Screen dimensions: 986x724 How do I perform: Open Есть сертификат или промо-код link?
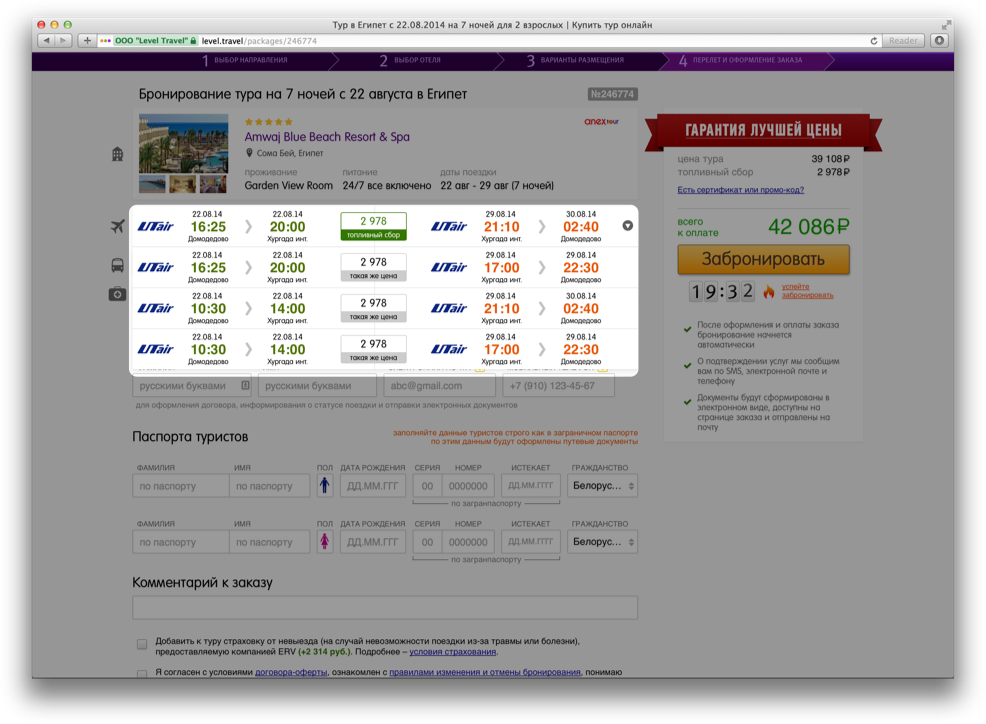pyautogui.click(x=740, y=190)
